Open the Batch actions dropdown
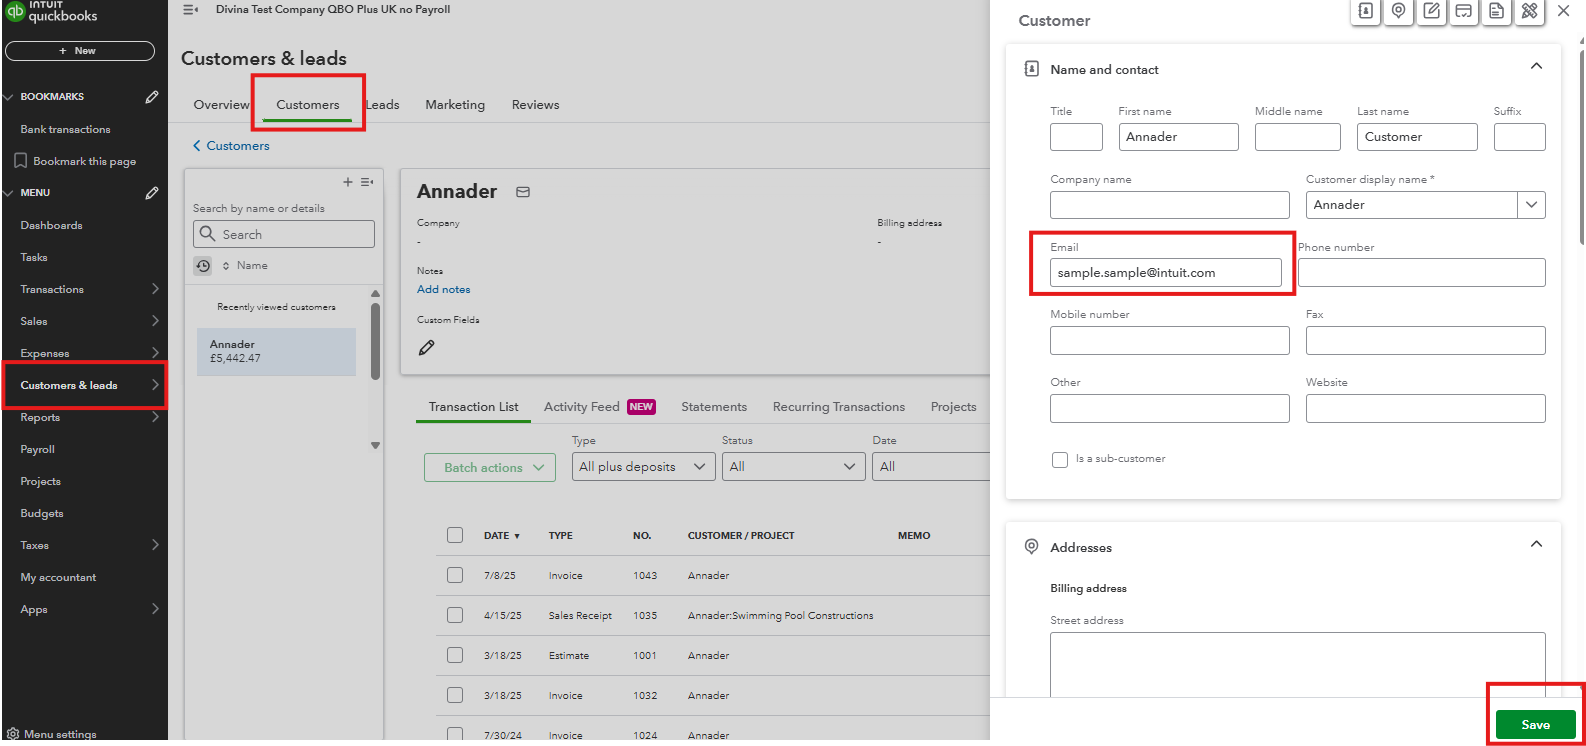Screen dimensions: 1586x746 pos(490,467)
